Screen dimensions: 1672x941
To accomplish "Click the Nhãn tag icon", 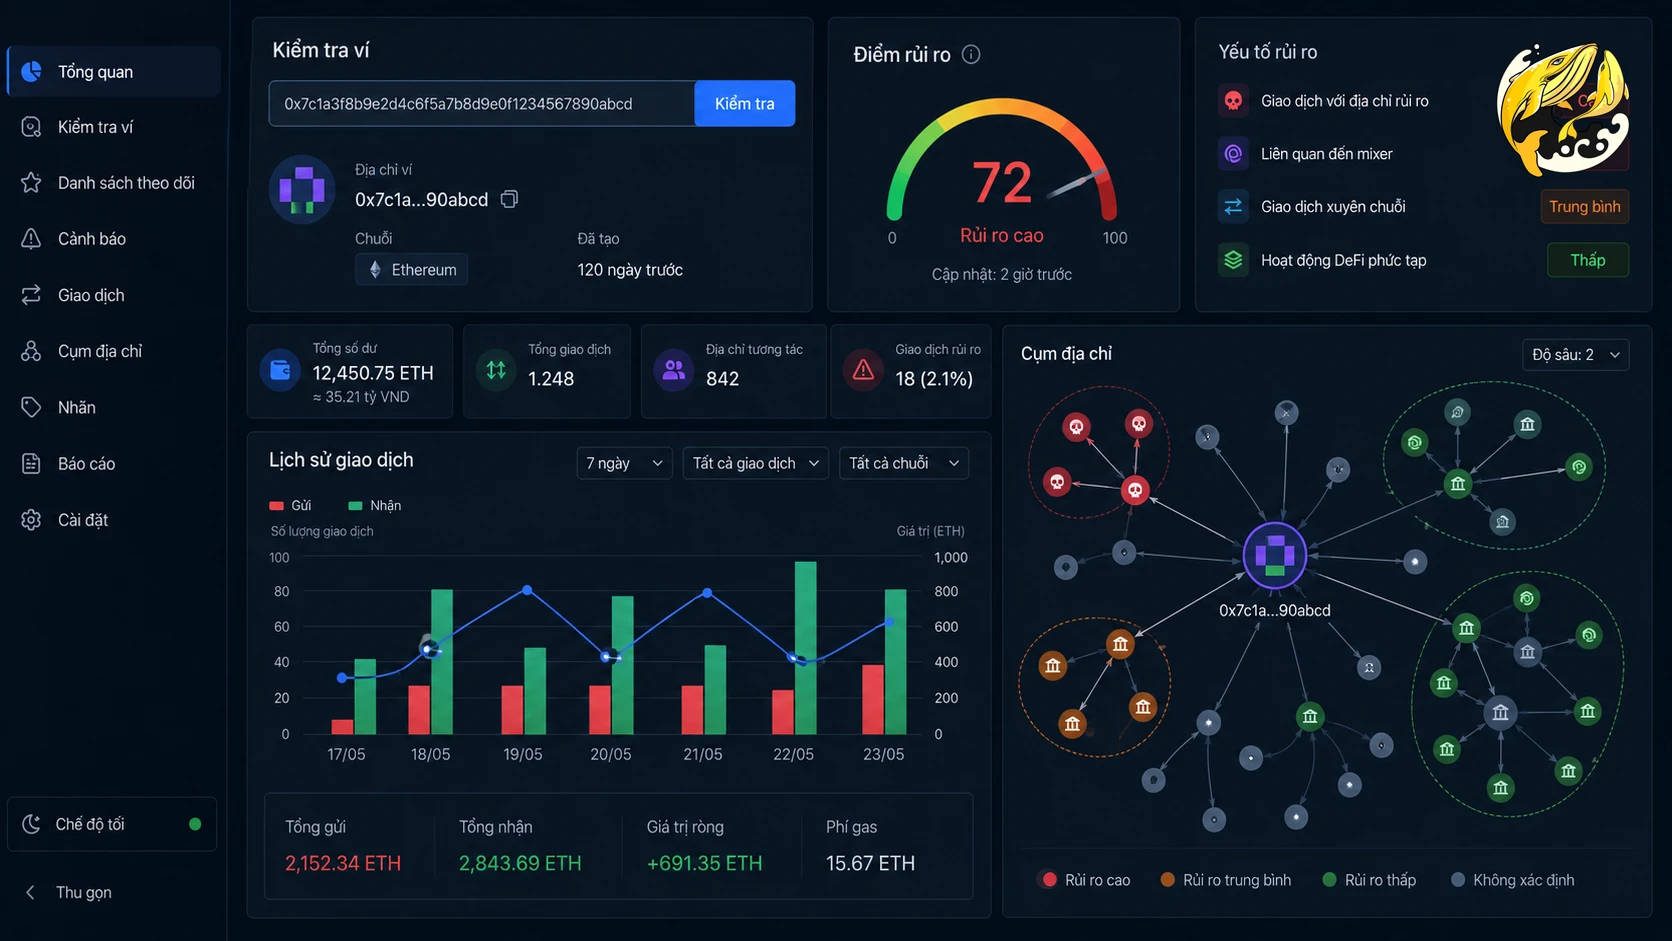I will coord(31,407).
